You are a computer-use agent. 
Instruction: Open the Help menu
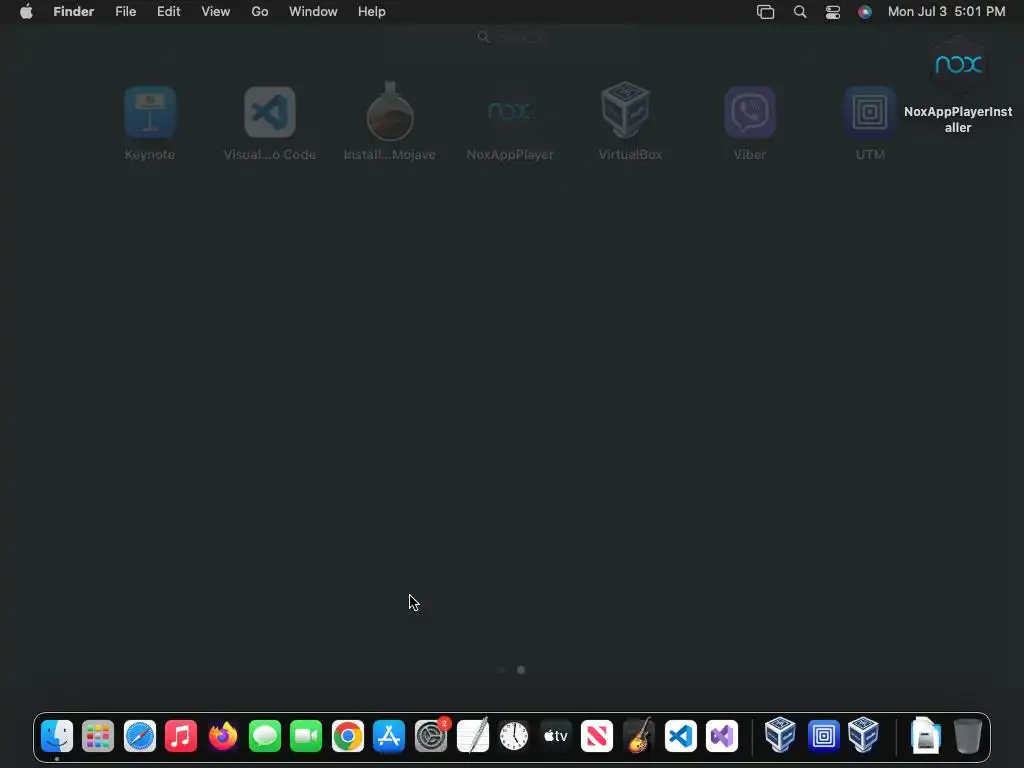click(372, 11)
